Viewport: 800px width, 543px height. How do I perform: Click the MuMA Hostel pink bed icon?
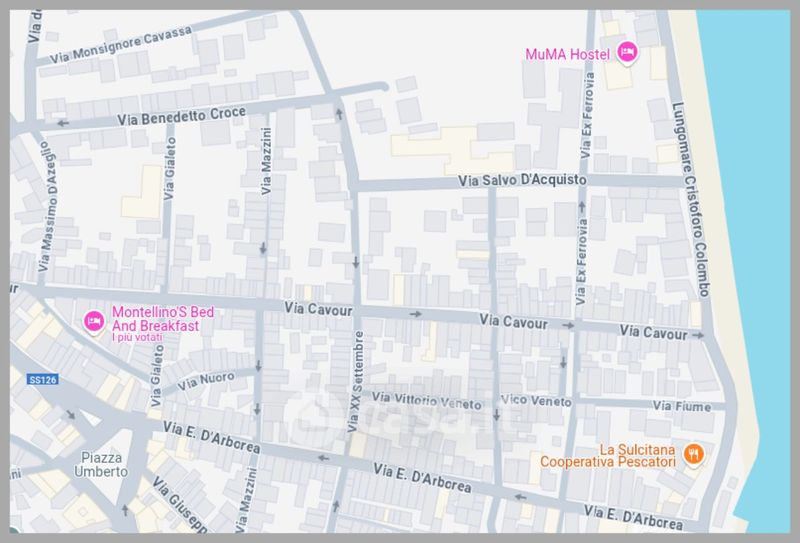627,53
